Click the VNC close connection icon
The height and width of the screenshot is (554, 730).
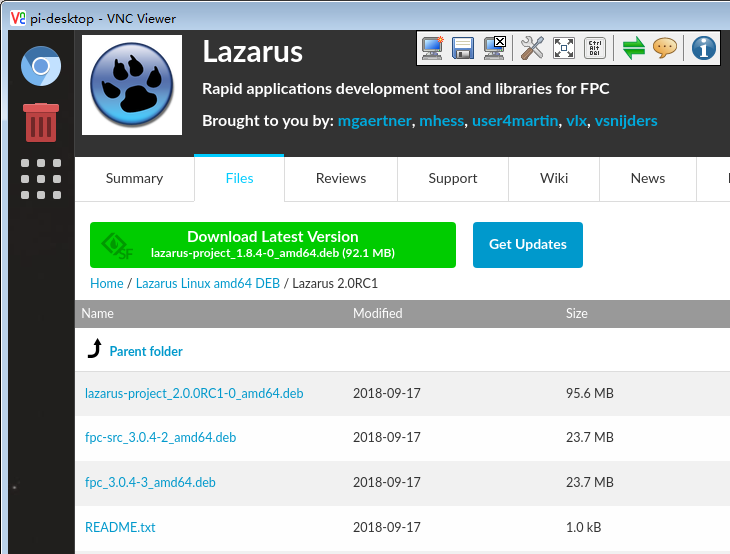point(494,48)
